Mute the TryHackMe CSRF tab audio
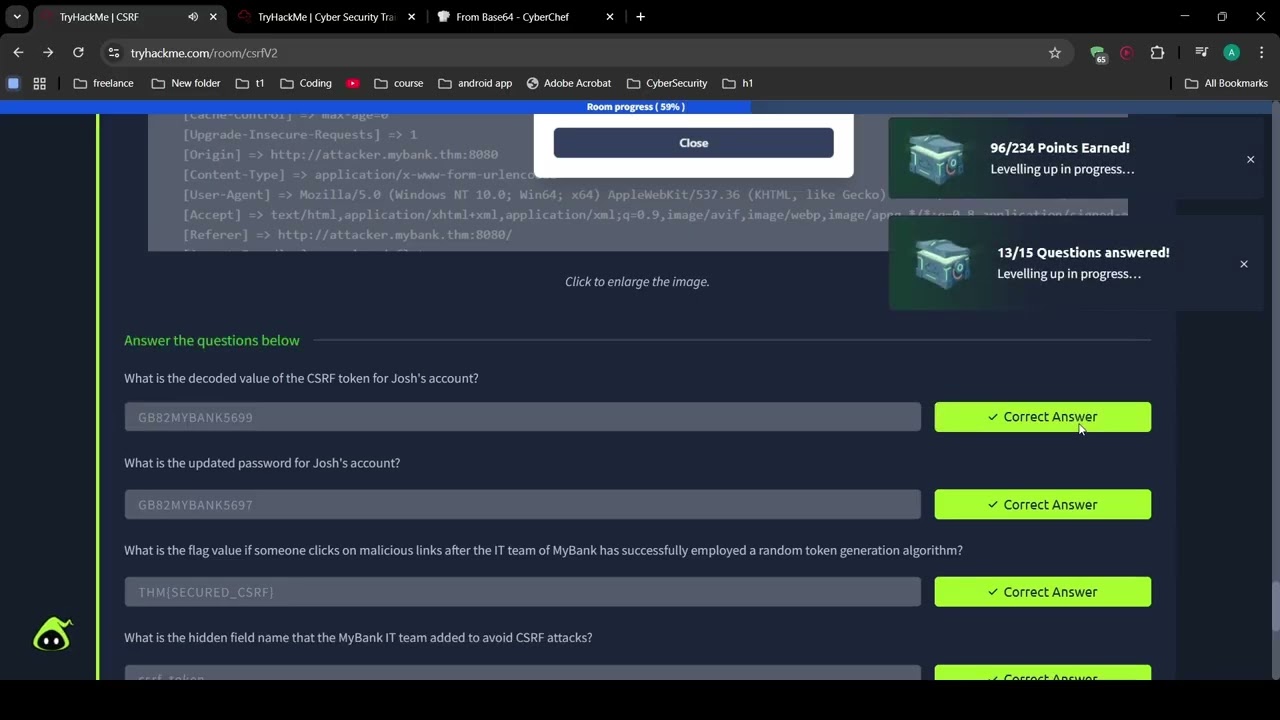This screenshot has width=1280, height=720. (193, 17)
